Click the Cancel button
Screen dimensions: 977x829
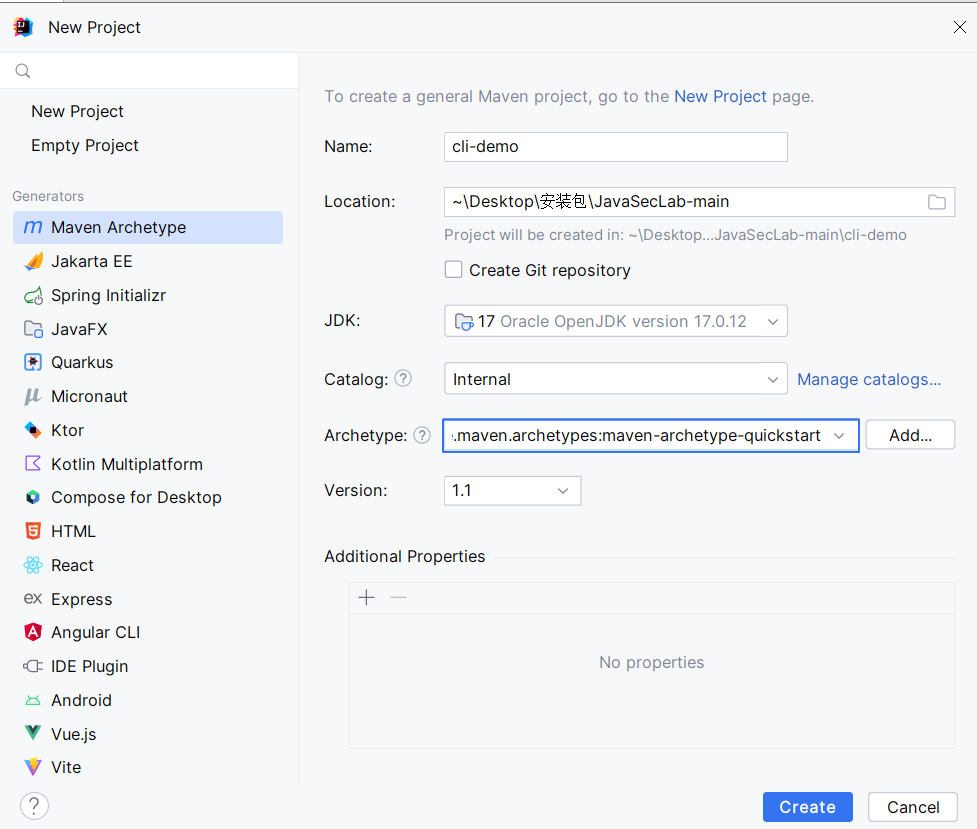[913, 807]
